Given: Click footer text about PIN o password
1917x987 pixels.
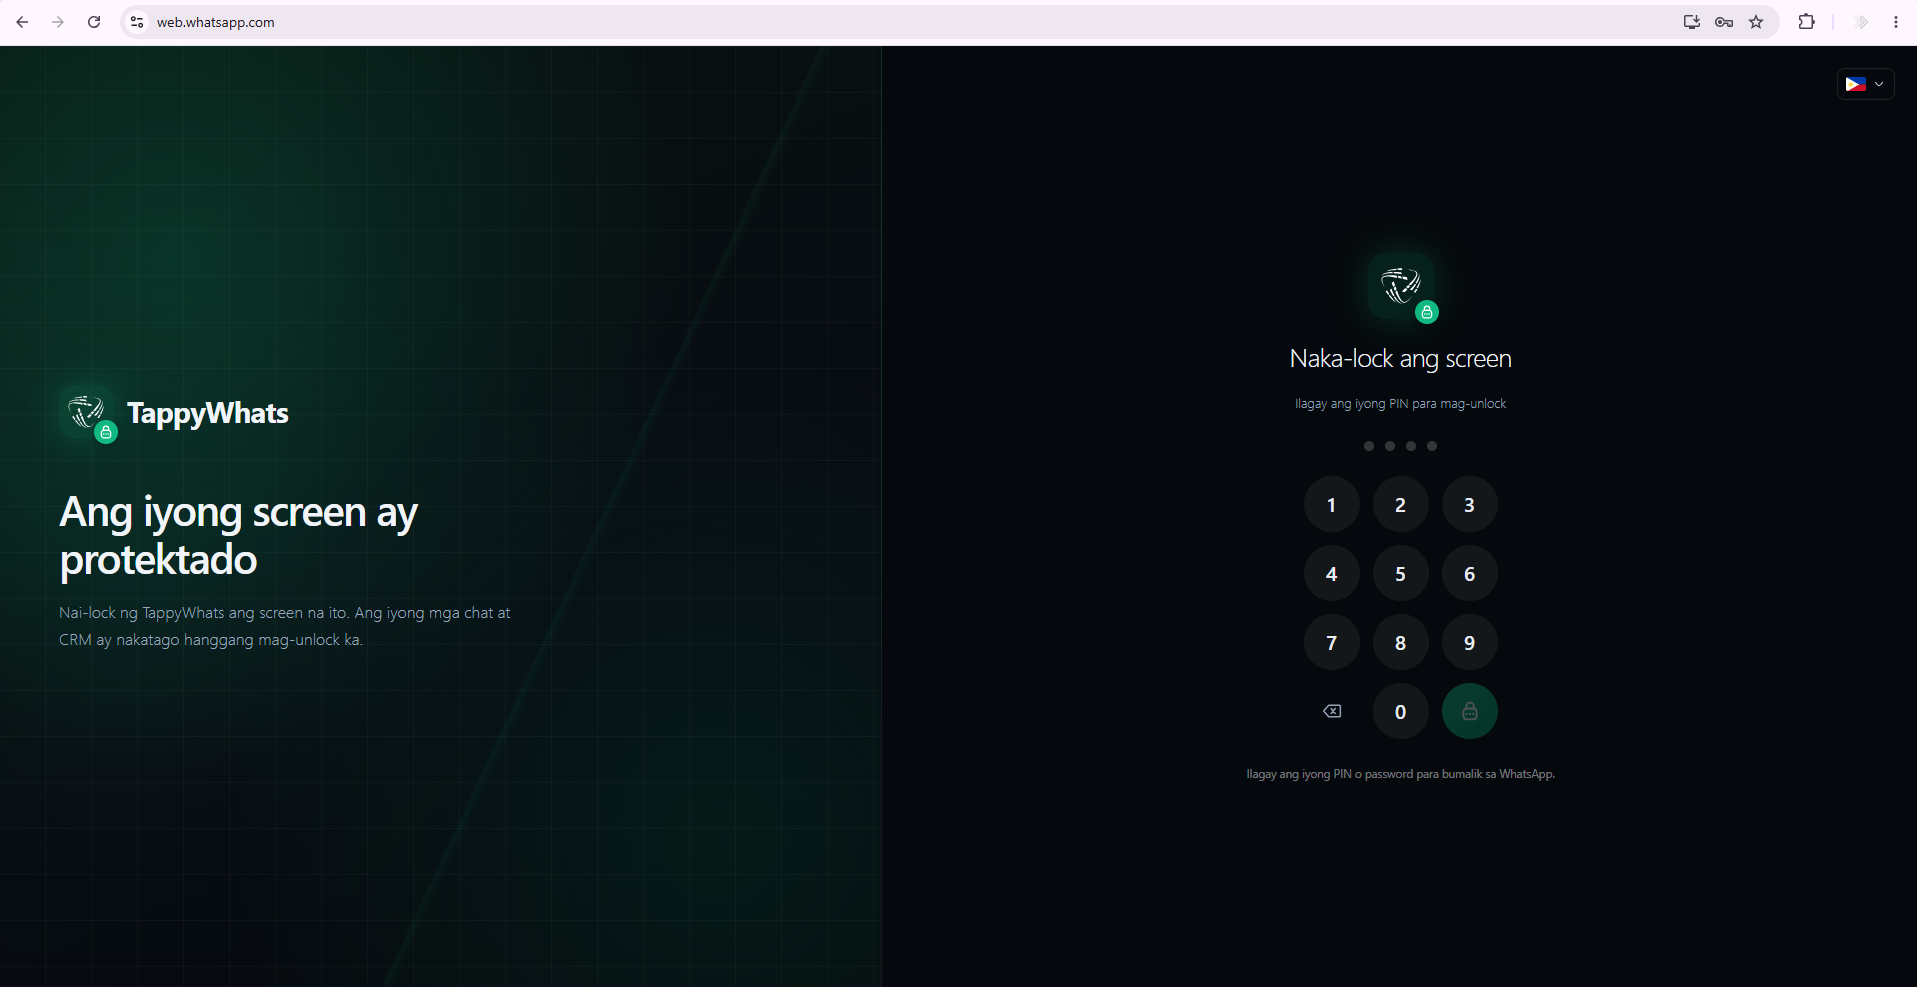Looking at the screenshot, I should (x=1400, y=774).
